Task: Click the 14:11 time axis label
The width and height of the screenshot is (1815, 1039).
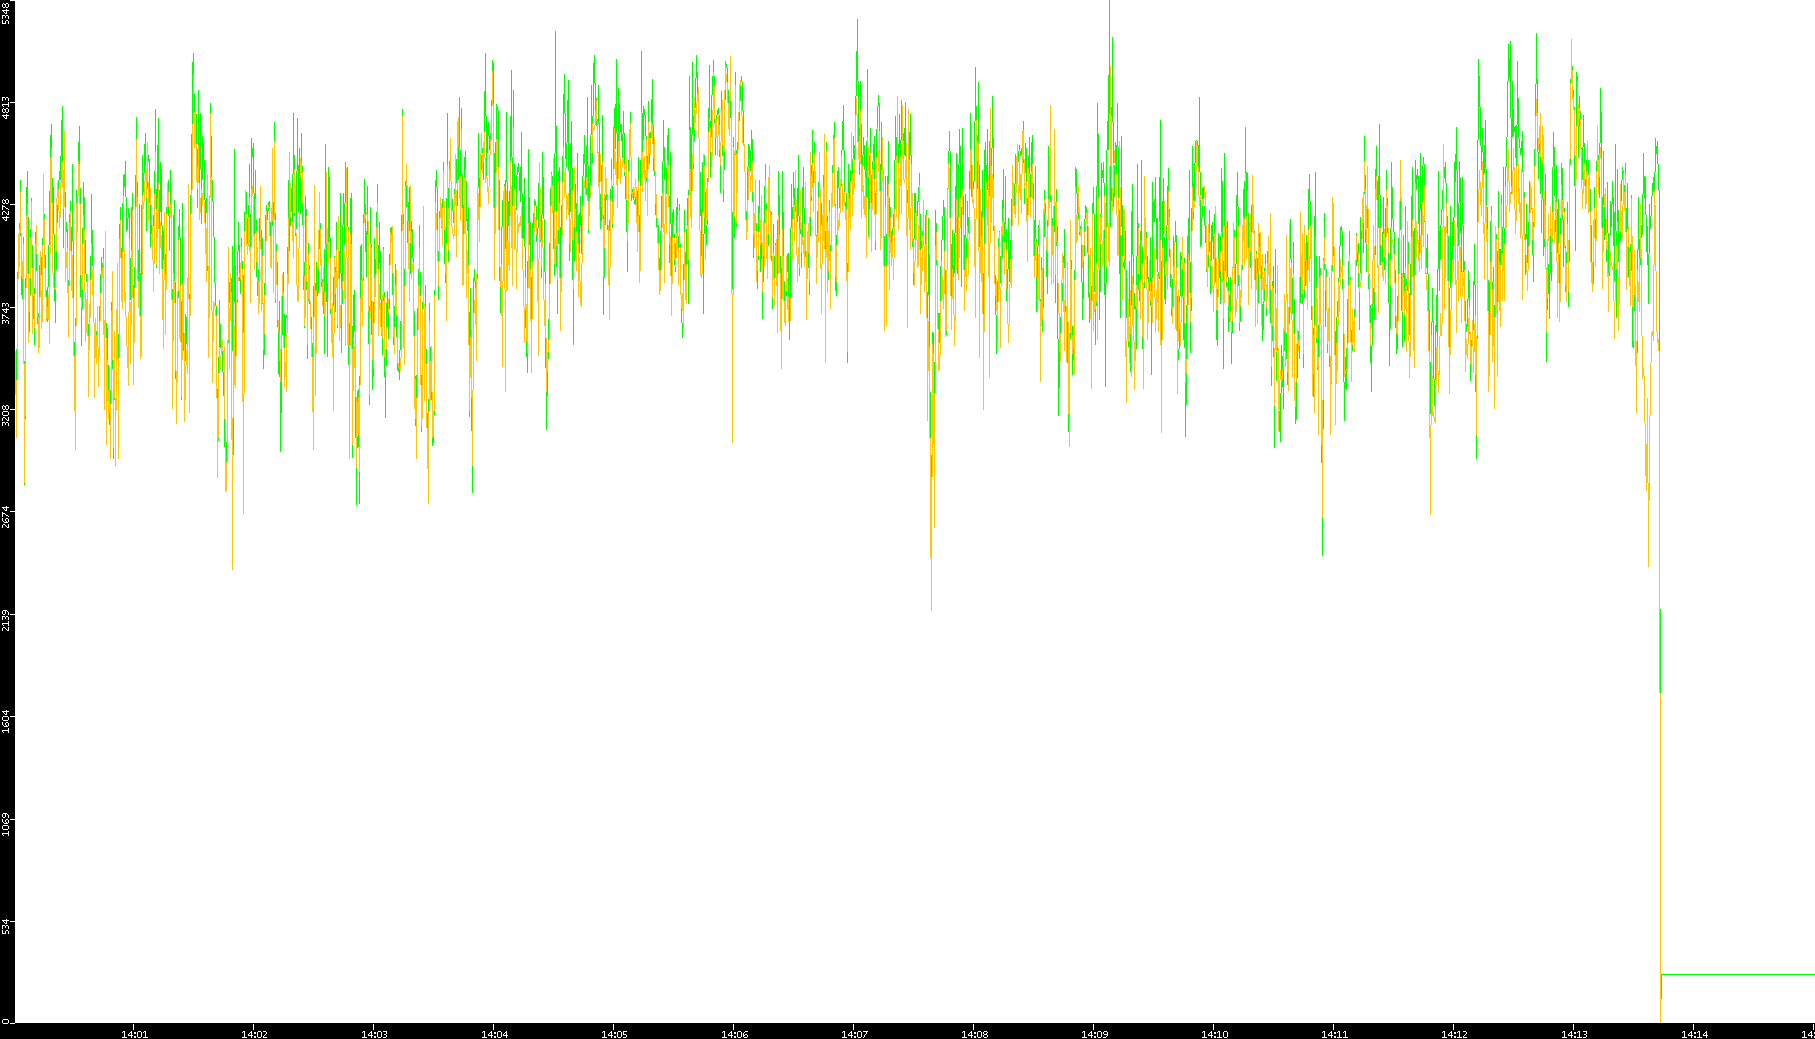Action: (1334, 1034)
